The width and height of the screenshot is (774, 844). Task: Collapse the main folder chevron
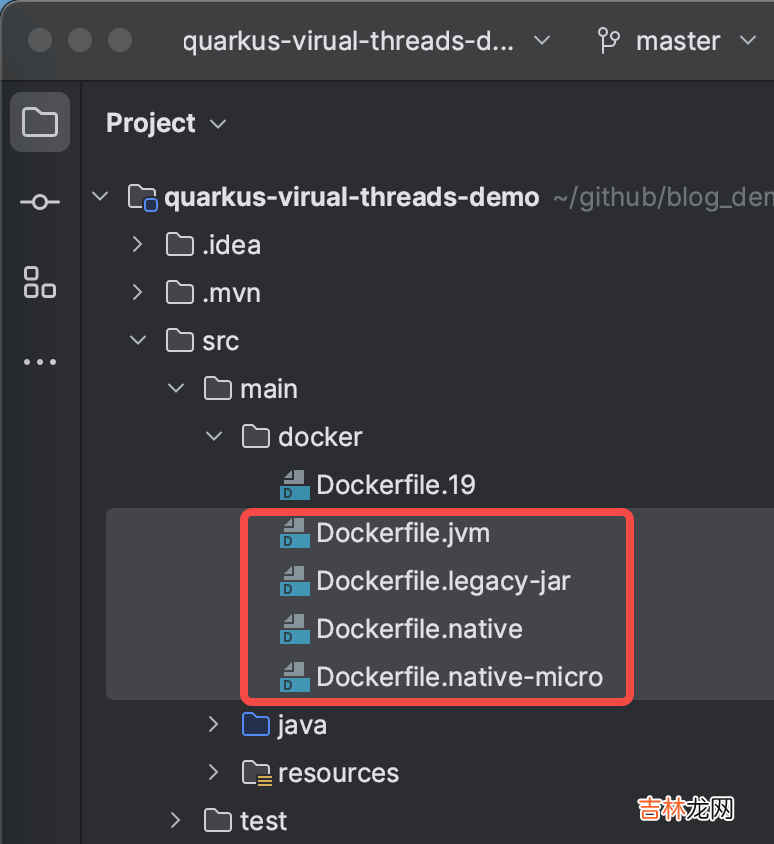click(176, 389)
